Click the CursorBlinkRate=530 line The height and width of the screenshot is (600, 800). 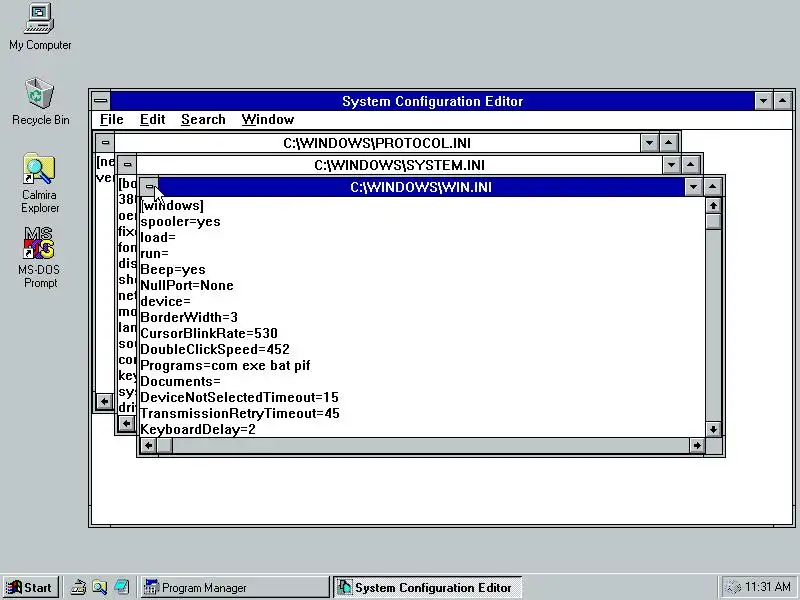coord(209,333)
